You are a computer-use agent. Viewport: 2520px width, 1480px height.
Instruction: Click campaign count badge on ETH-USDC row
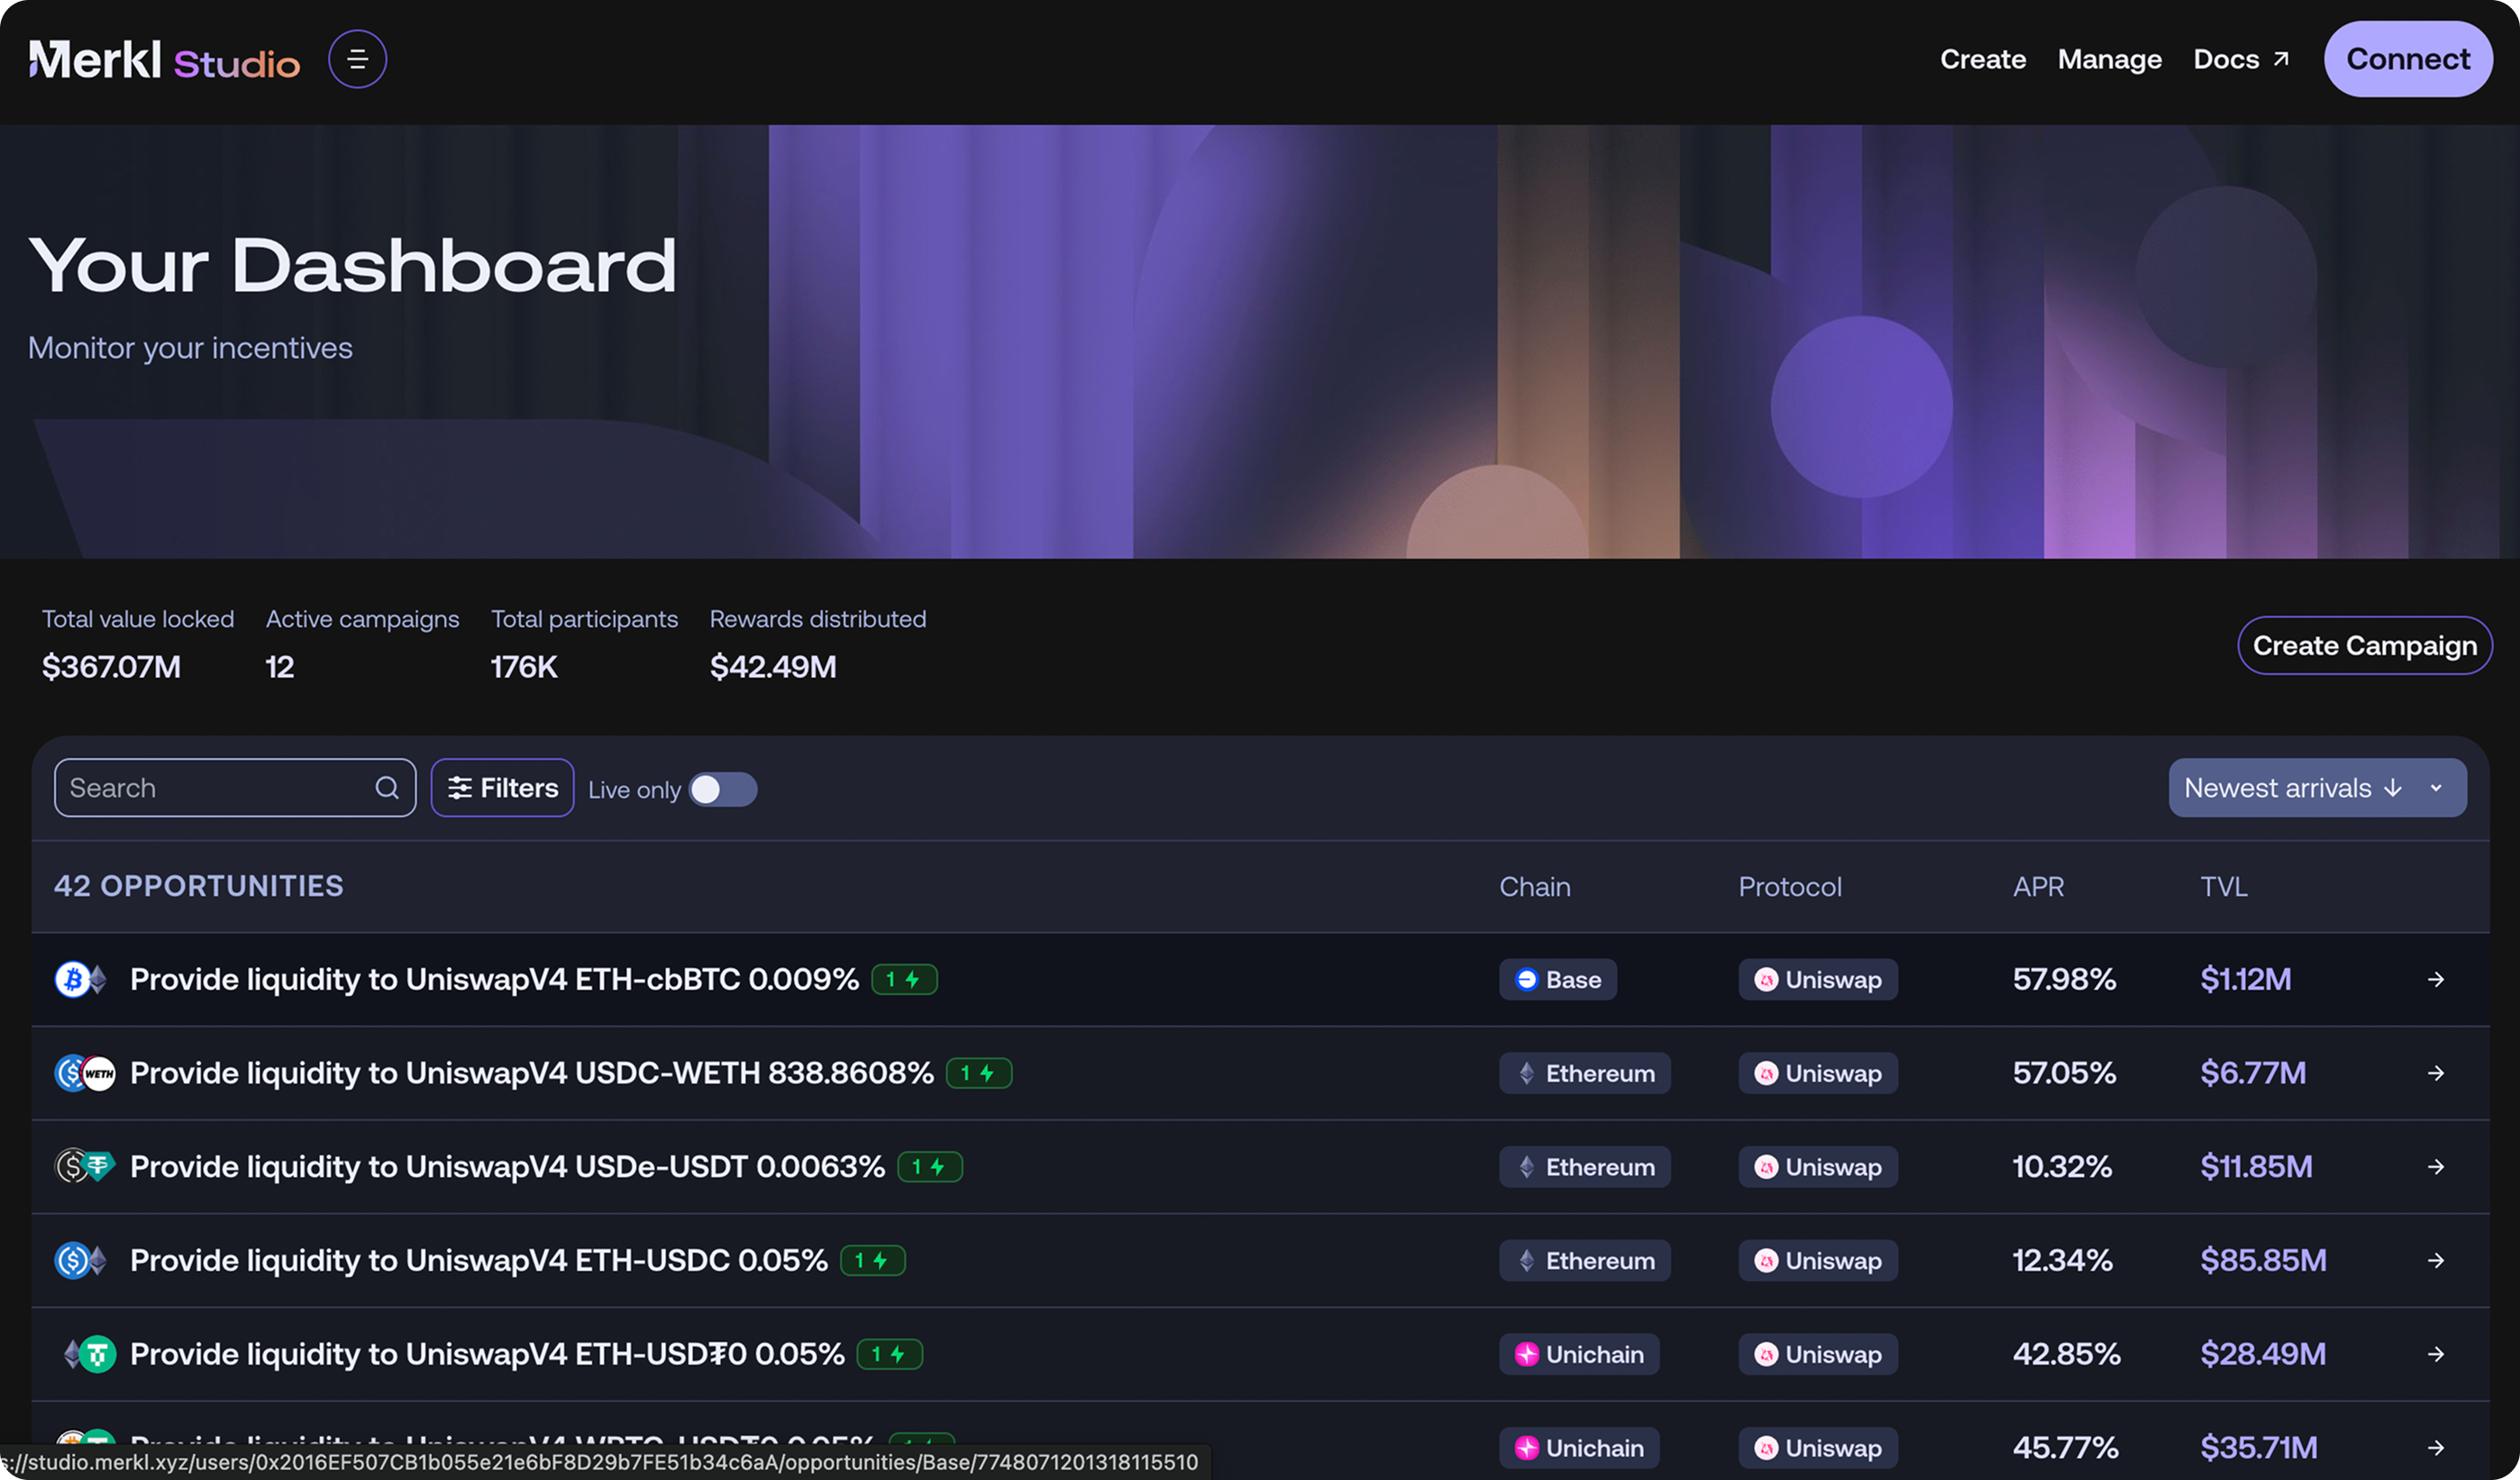click(x=873, y=1260)
